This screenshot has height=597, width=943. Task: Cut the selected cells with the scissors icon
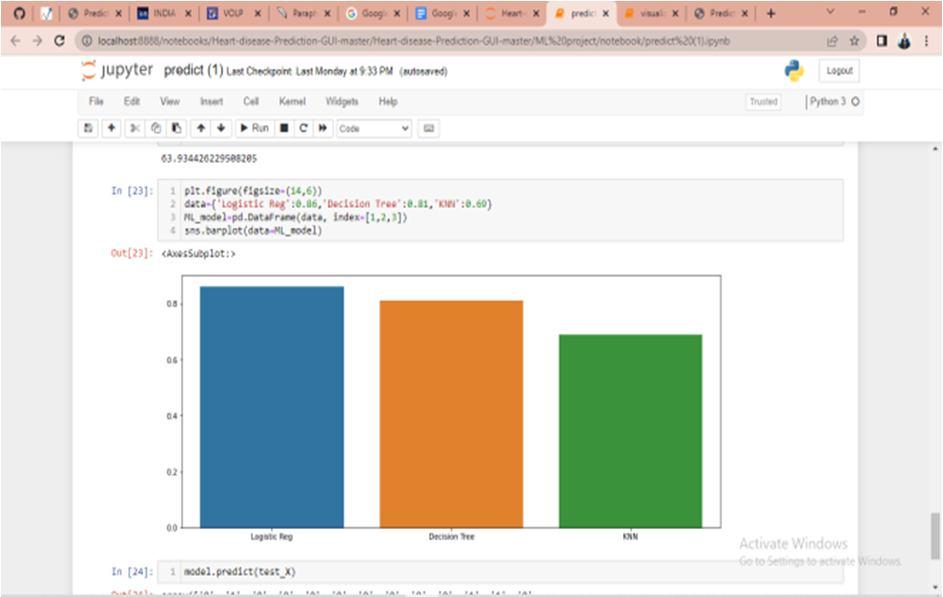click(135, 128)
